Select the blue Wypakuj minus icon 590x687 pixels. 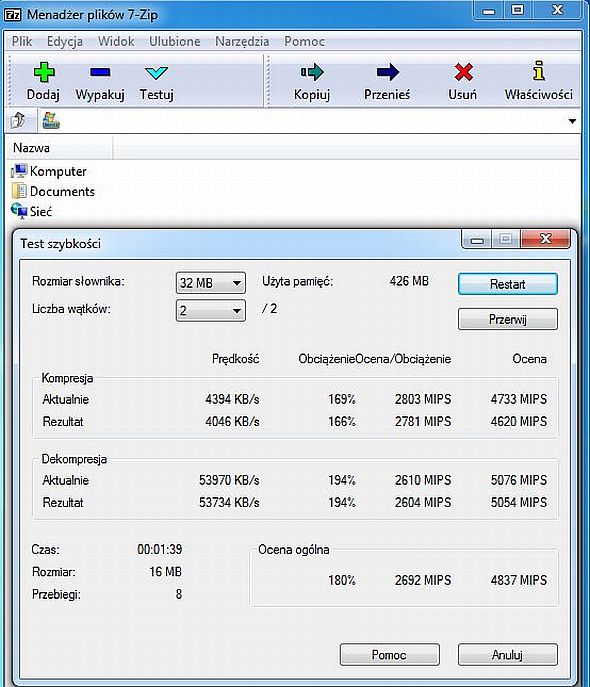point(100,72)
